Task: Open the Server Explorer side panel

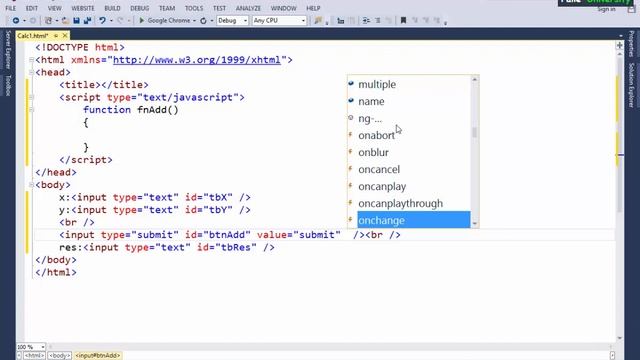Action: tap(8, 49)
